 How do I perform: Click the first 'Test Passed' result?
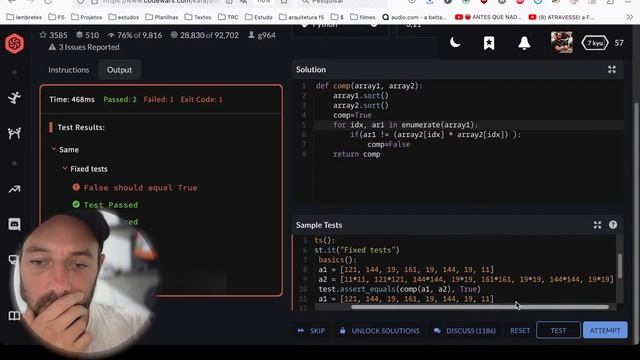pos(105,204)
